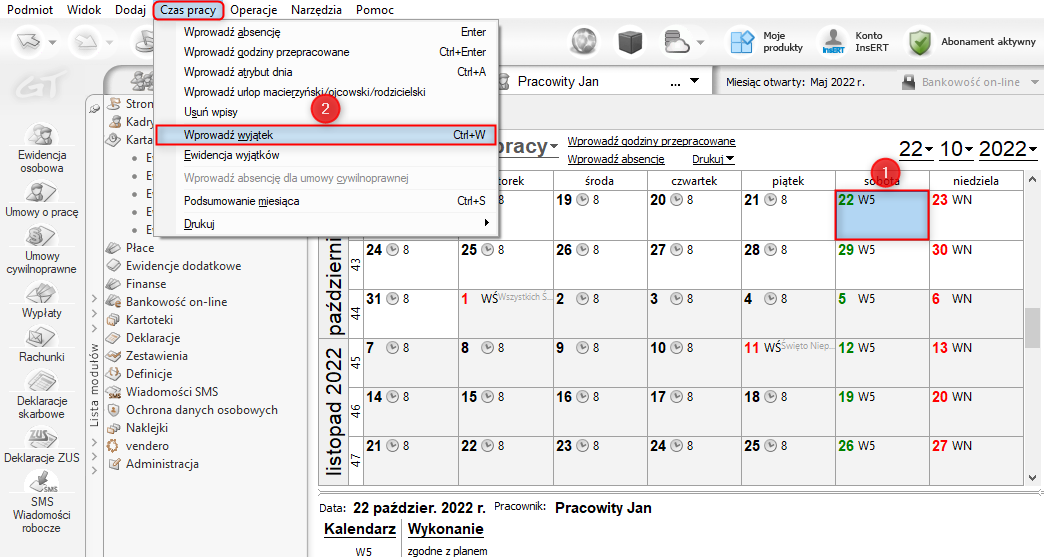Screen dimensions: 1044x557
Task: Select Płace in module tree
Action: 140,248
